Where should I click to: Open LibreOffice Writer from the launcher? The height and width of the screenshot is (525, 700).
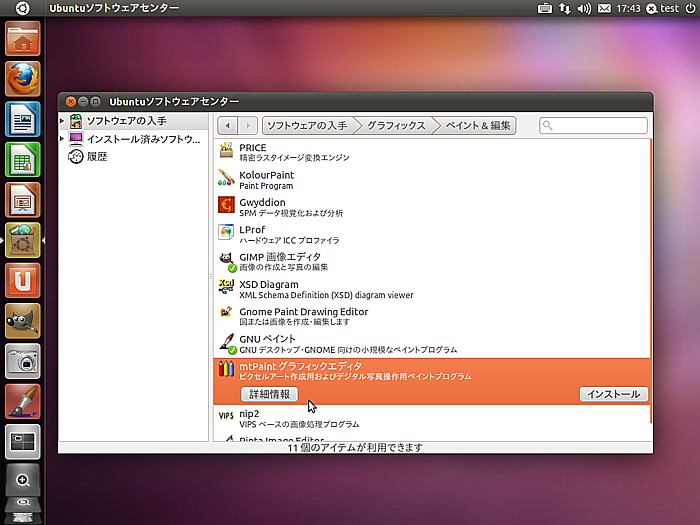pyautogui.click(x=23, y=119)
